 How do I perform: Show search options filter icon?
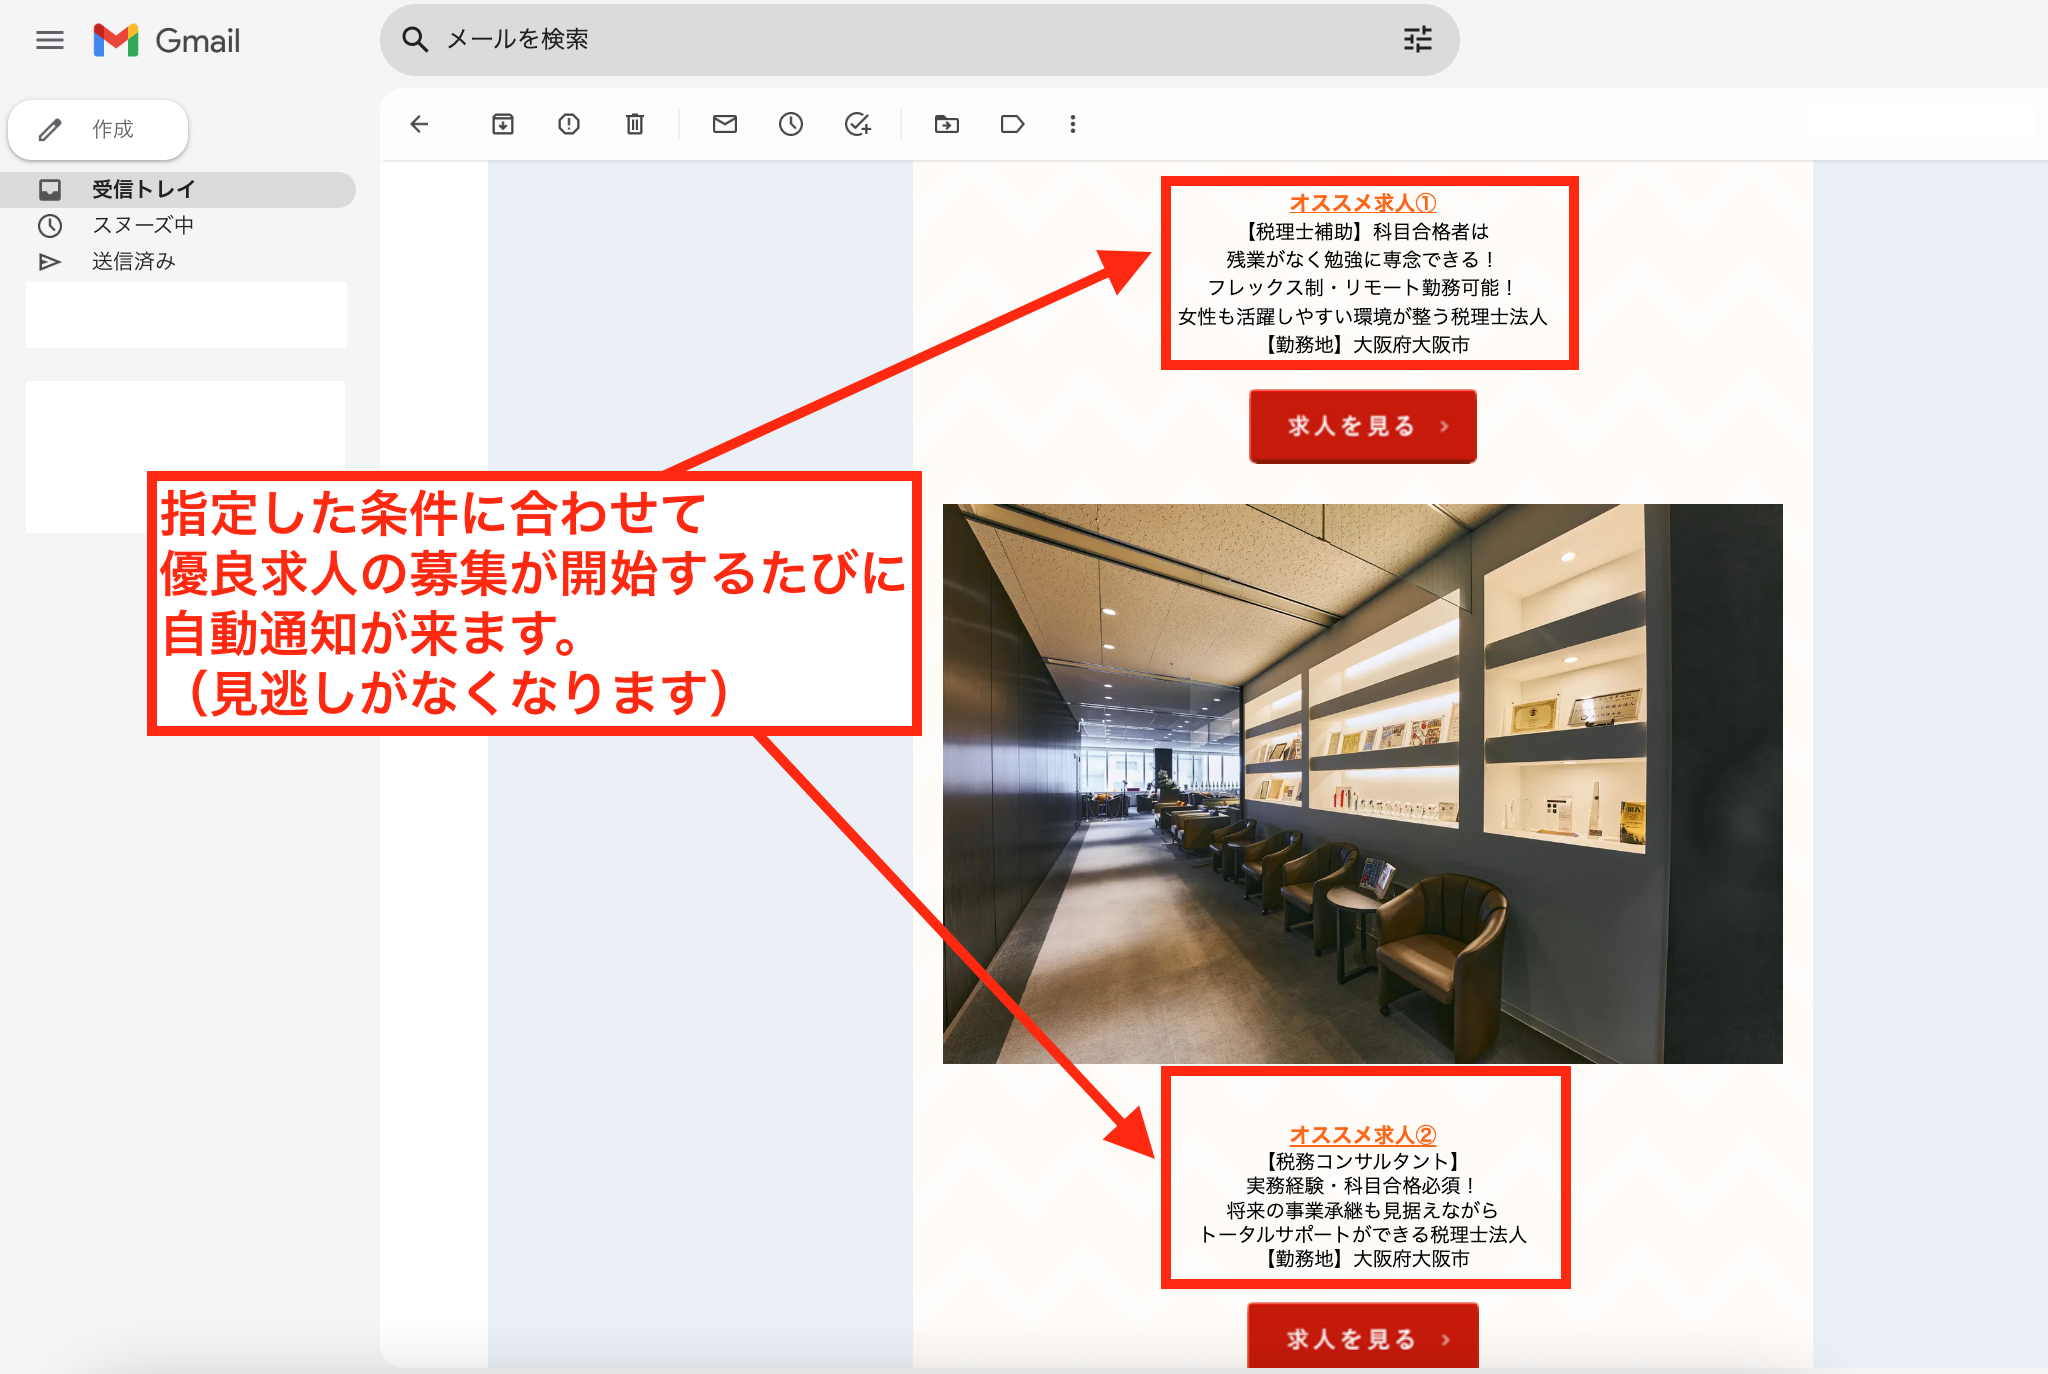pyautogui.click(x=1418, y=40)
